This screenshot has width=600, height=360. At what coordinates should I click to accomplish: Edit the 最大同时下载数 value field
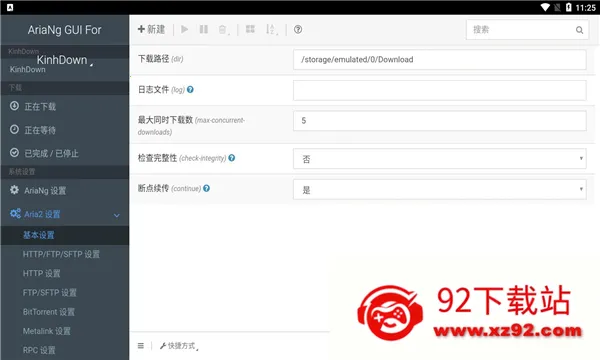point(440,121)
